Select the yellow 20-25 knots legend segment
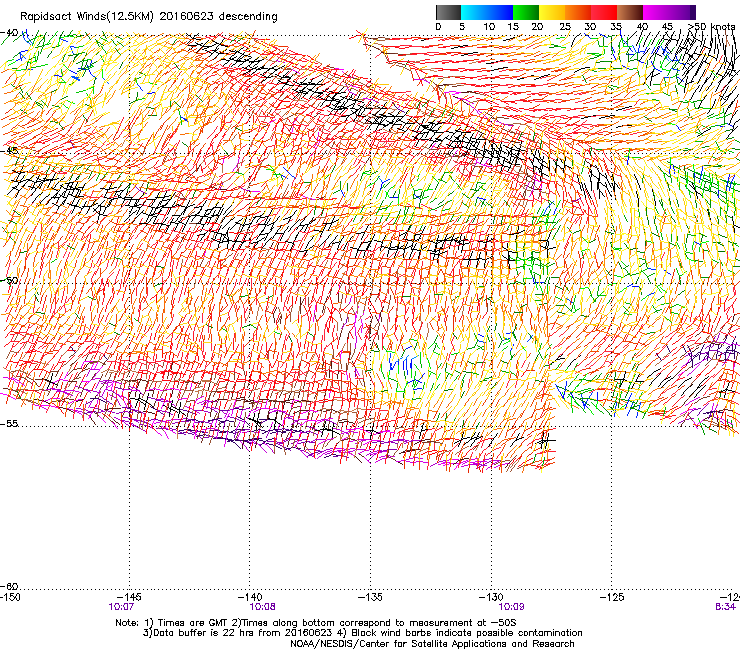 point(552,12)
